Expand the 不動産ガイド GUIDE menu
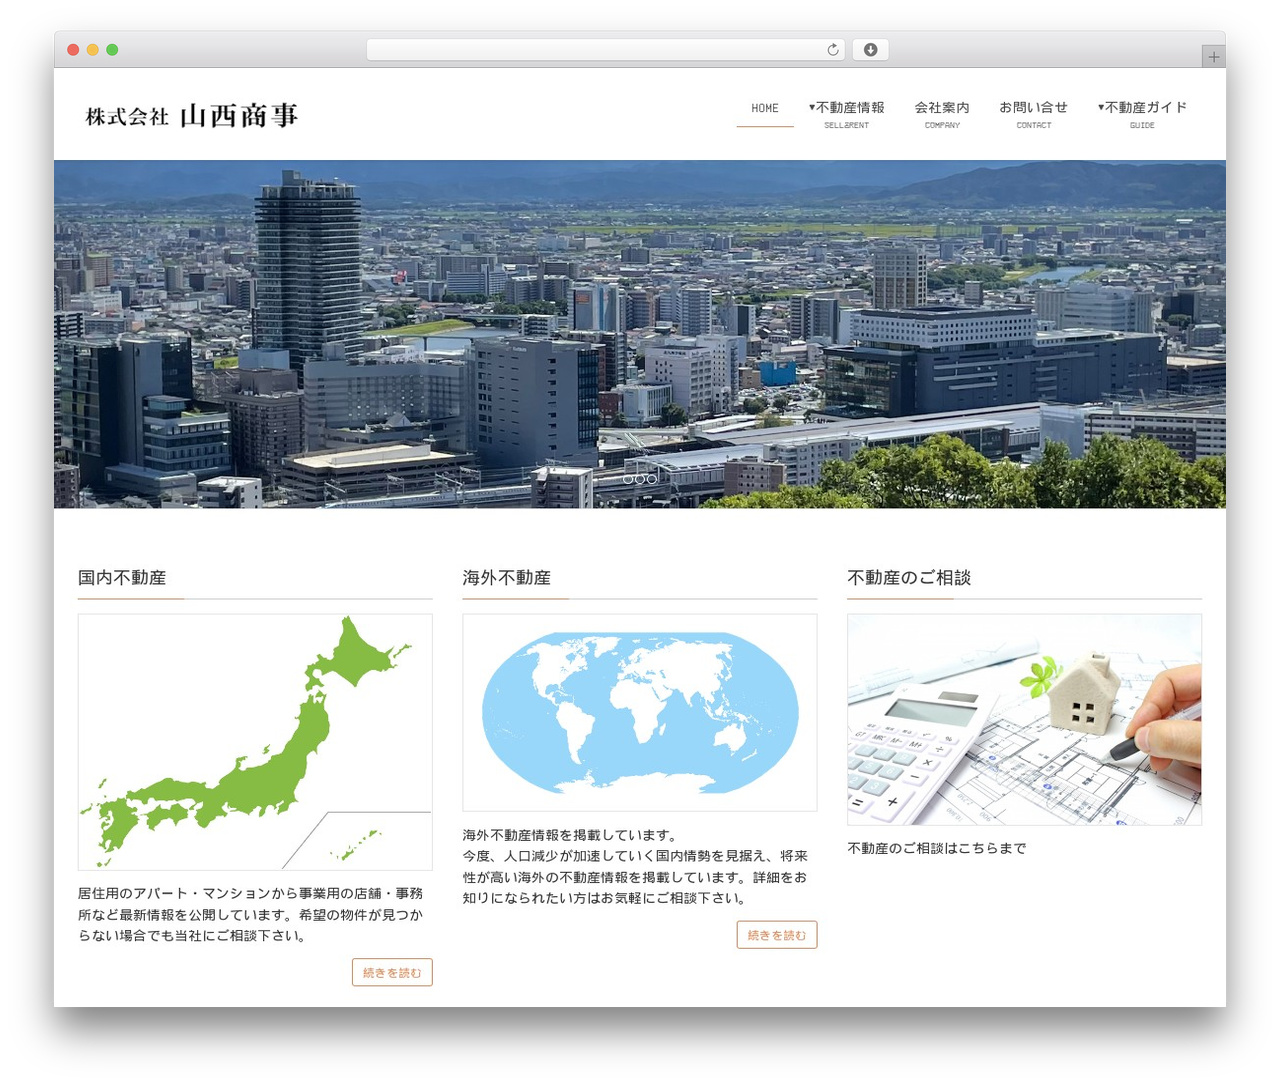1280x1084 pixels. point(1142,114)
